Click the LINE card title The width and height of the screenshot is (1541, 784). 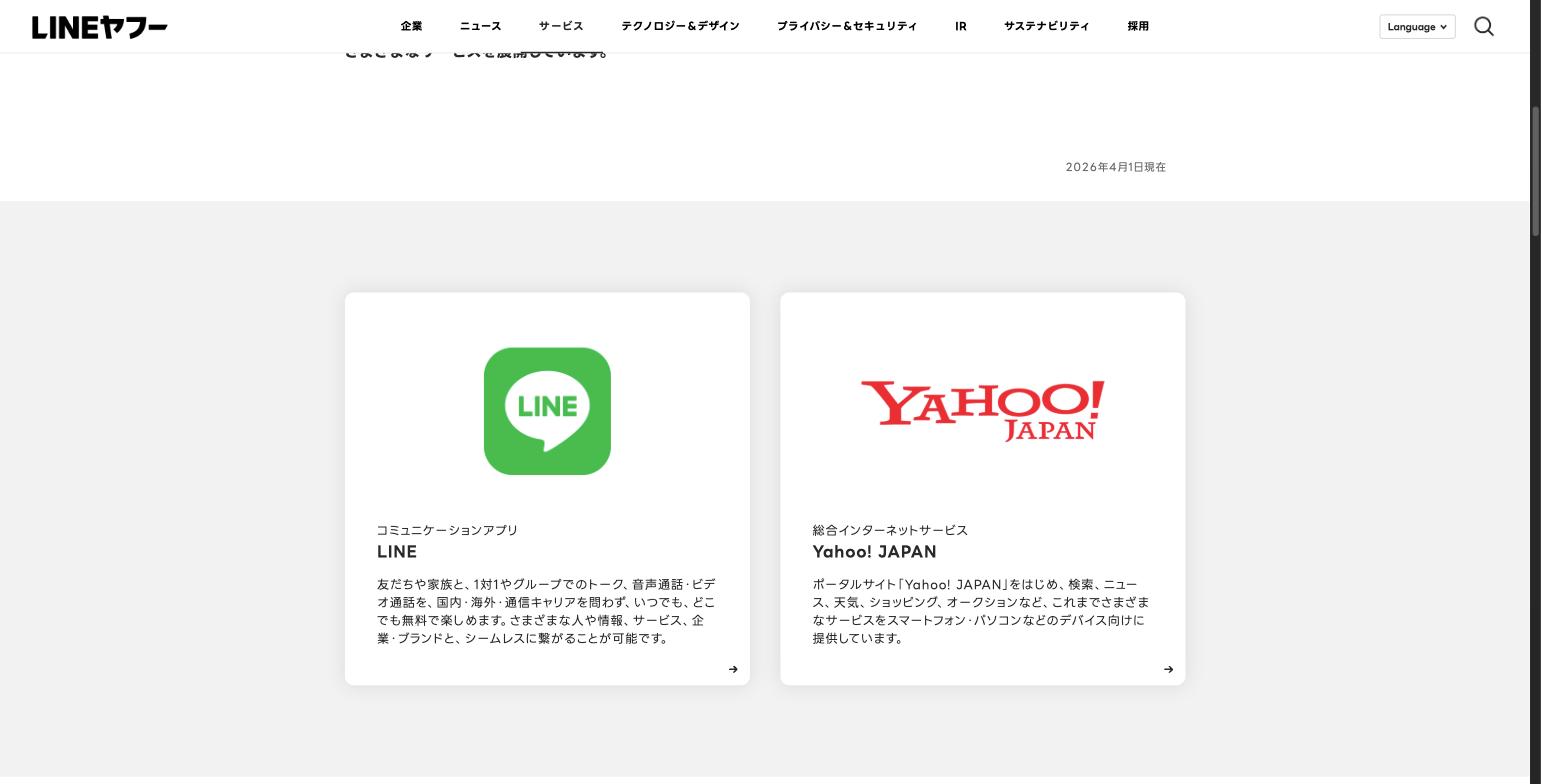397,551
